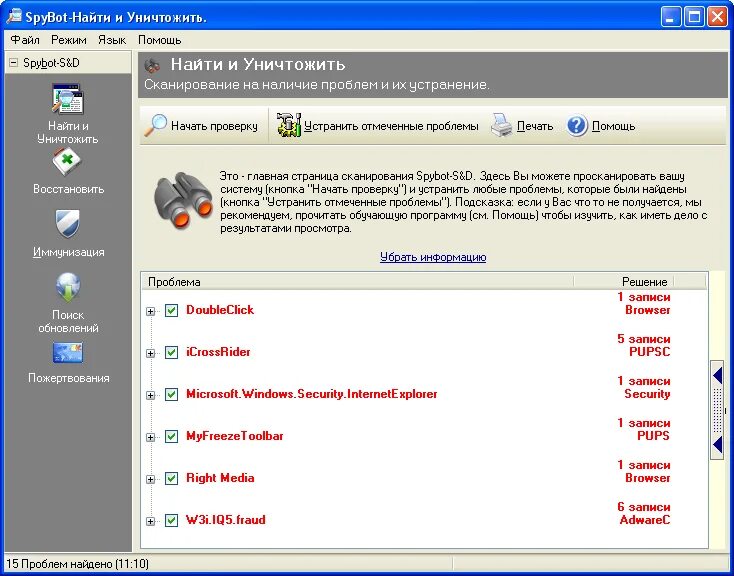Click the 1 записи Security solution cell
This screenshot has width=734, height=576.
coord(644,387)
